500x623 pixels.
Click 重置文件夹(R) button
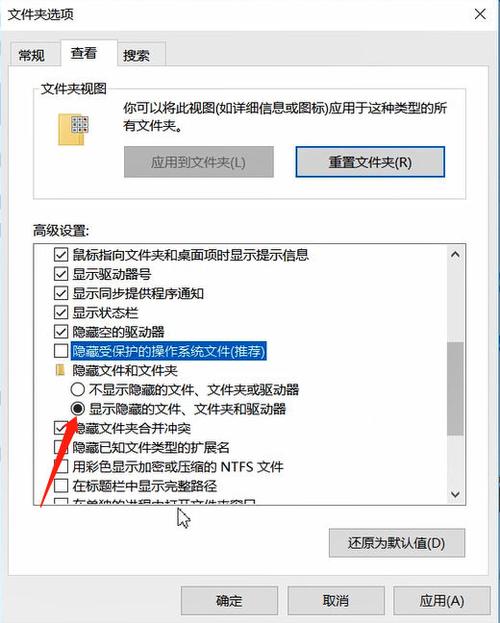click(370, 162)
